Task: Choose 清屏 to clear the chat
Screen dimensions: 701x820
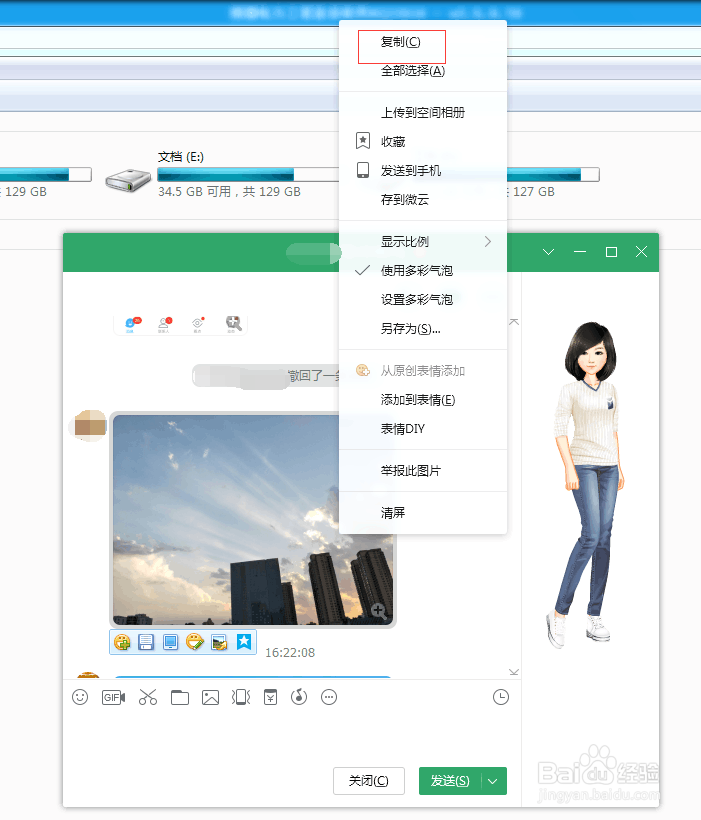Action: click(423, 512)
